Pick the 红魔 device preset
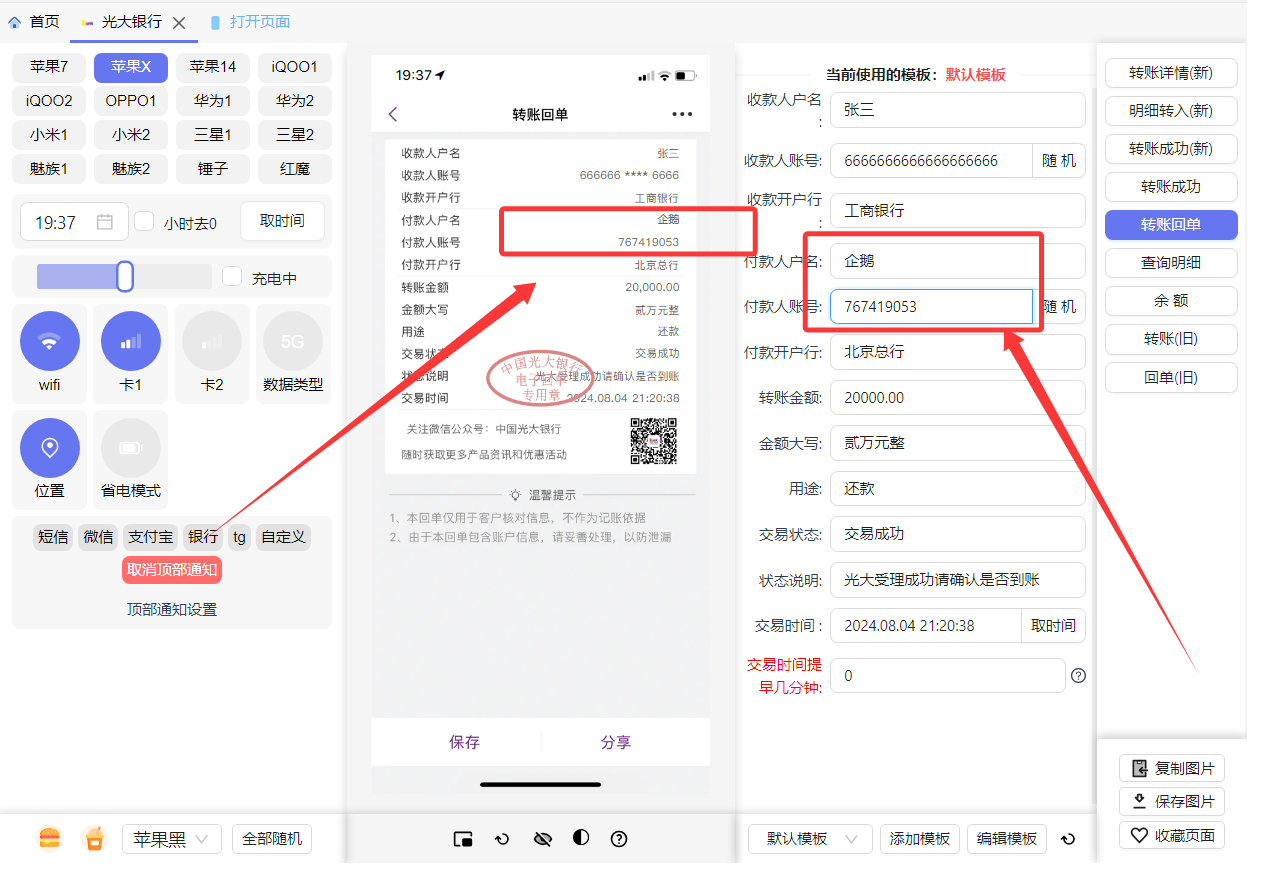Screen dimensions: 1276x877 pyautogui.click(x=295, y=169)
